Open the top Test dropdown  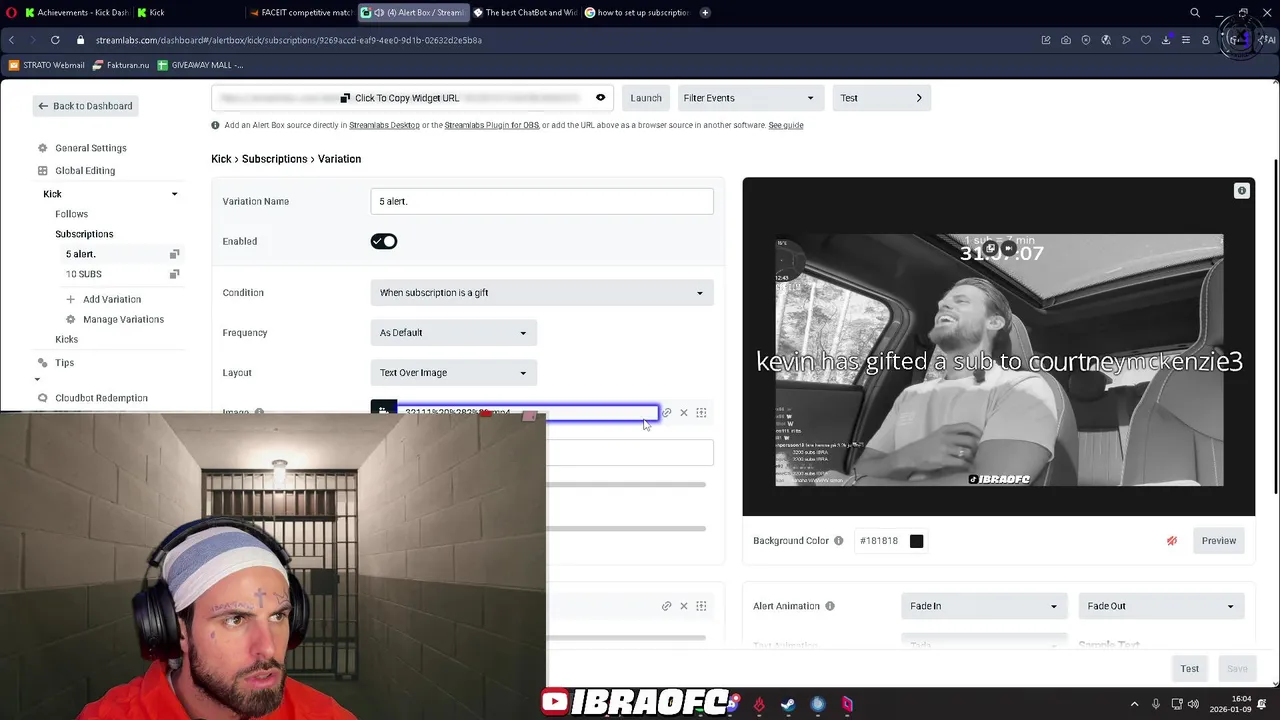[x=881, y=98]
